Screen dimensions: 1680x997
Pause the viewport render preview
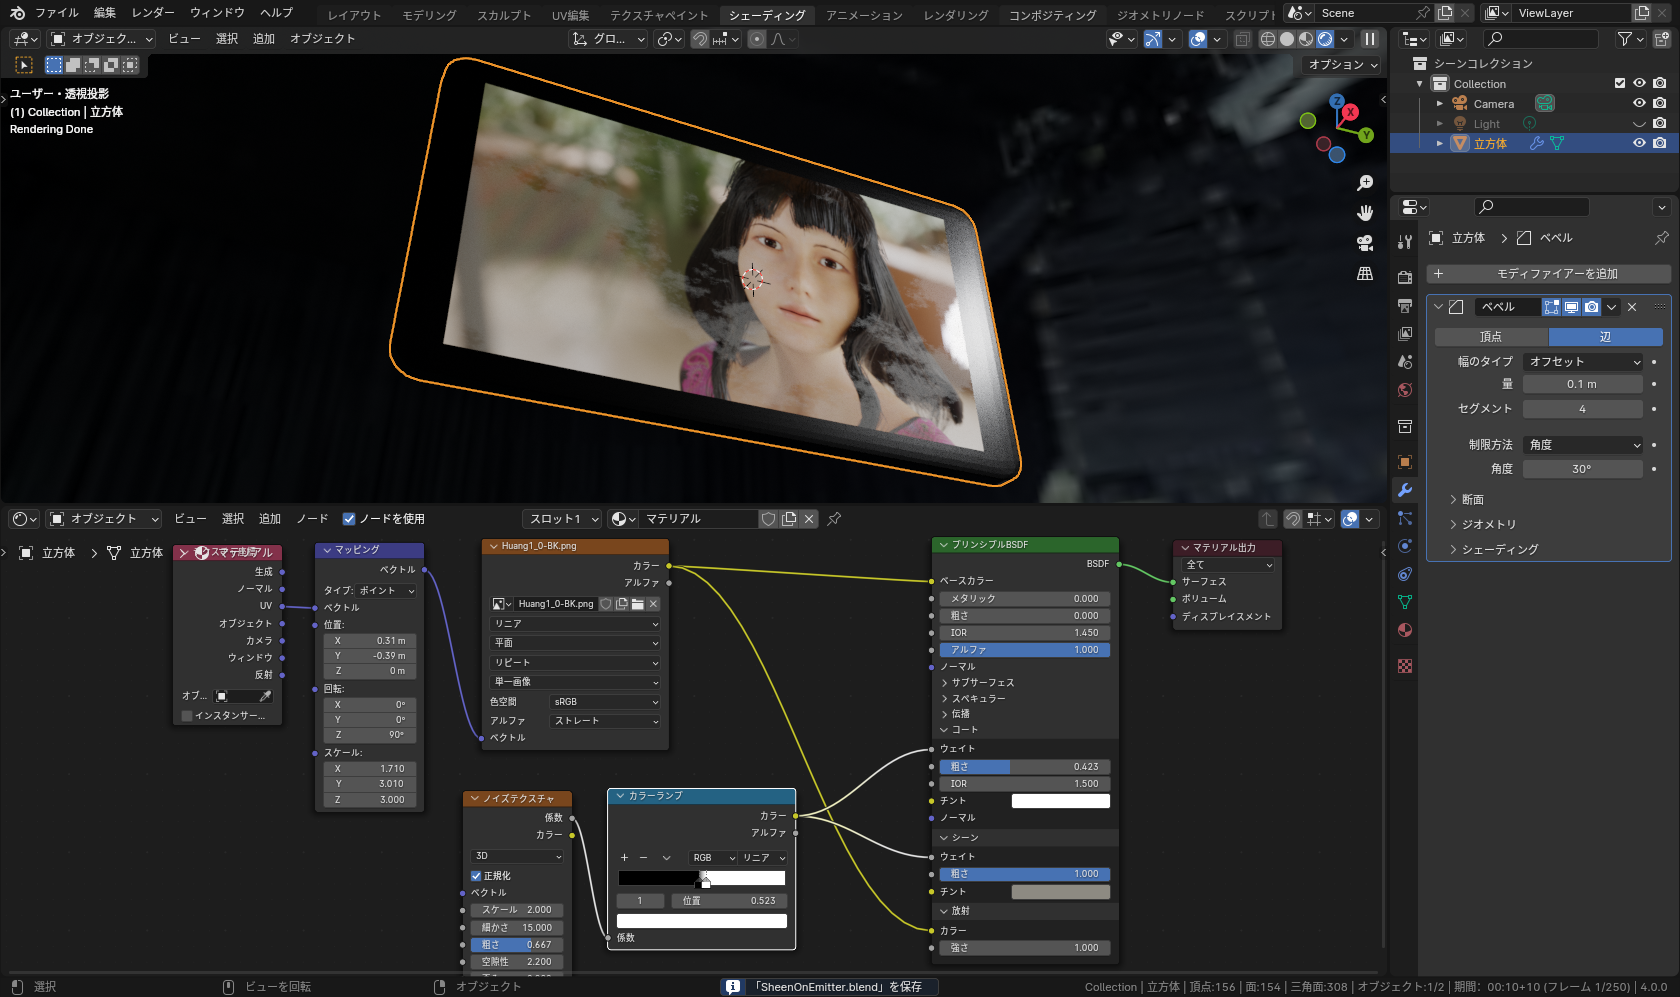click(1370, 39)
